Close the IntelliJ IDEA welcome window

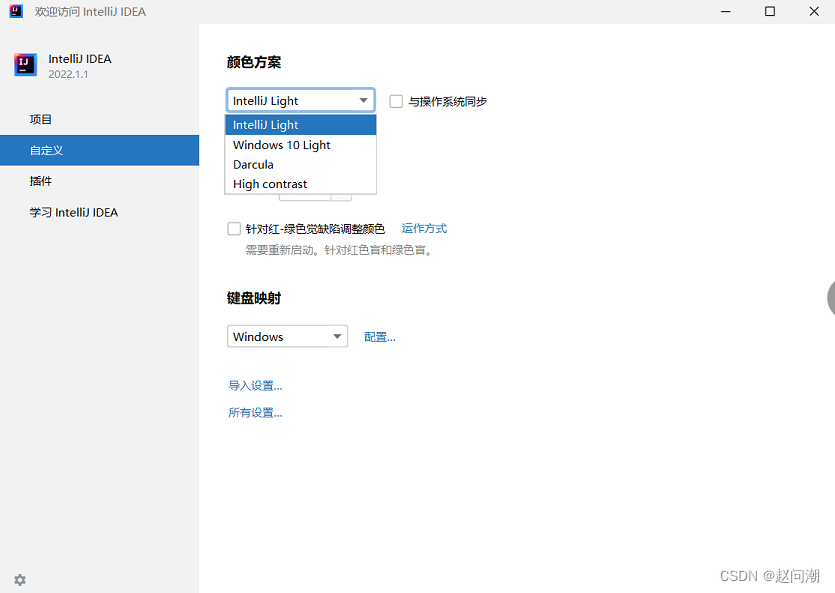(813, 12)
